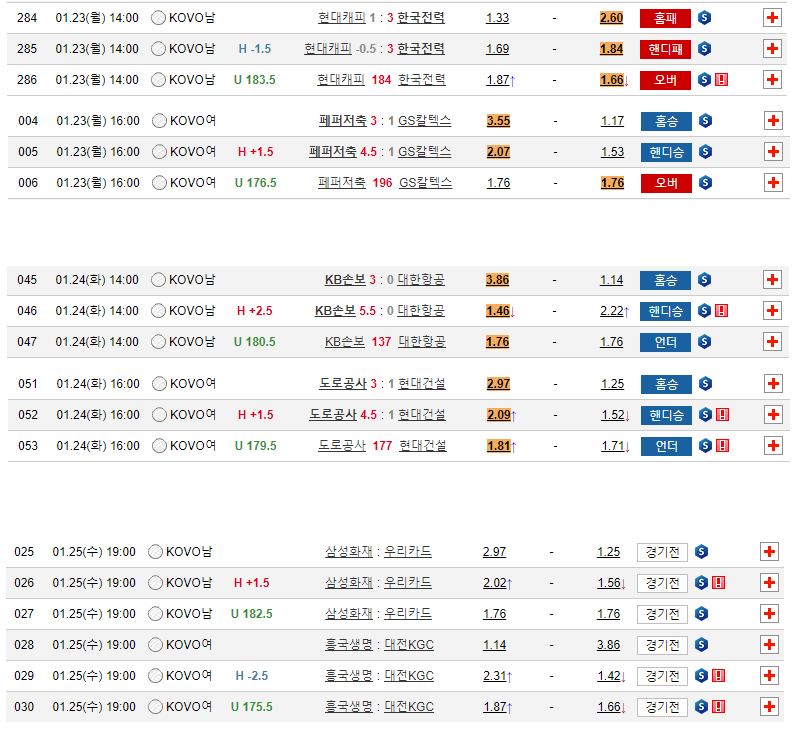Expand row 047 details with plus icon
The image size is (799, 734).
click(x=771, y=342)
